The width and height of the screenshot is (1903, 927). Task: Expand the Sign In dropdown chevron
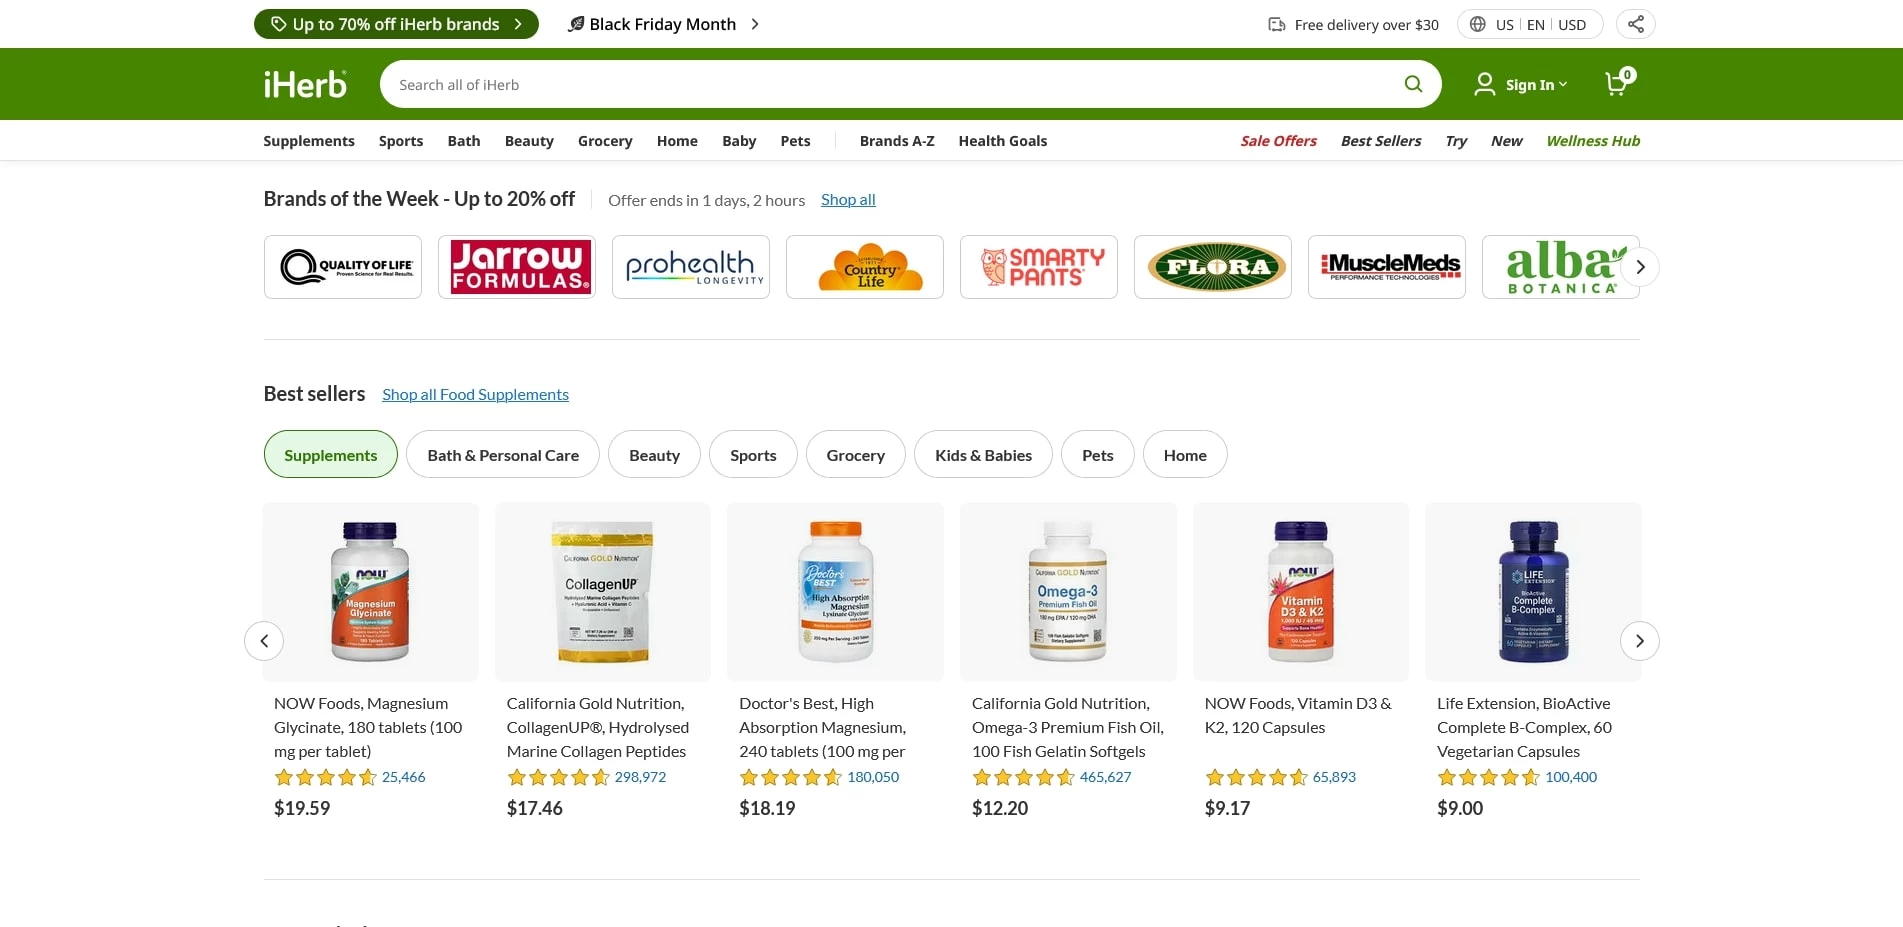click(x=1562, y=85)
